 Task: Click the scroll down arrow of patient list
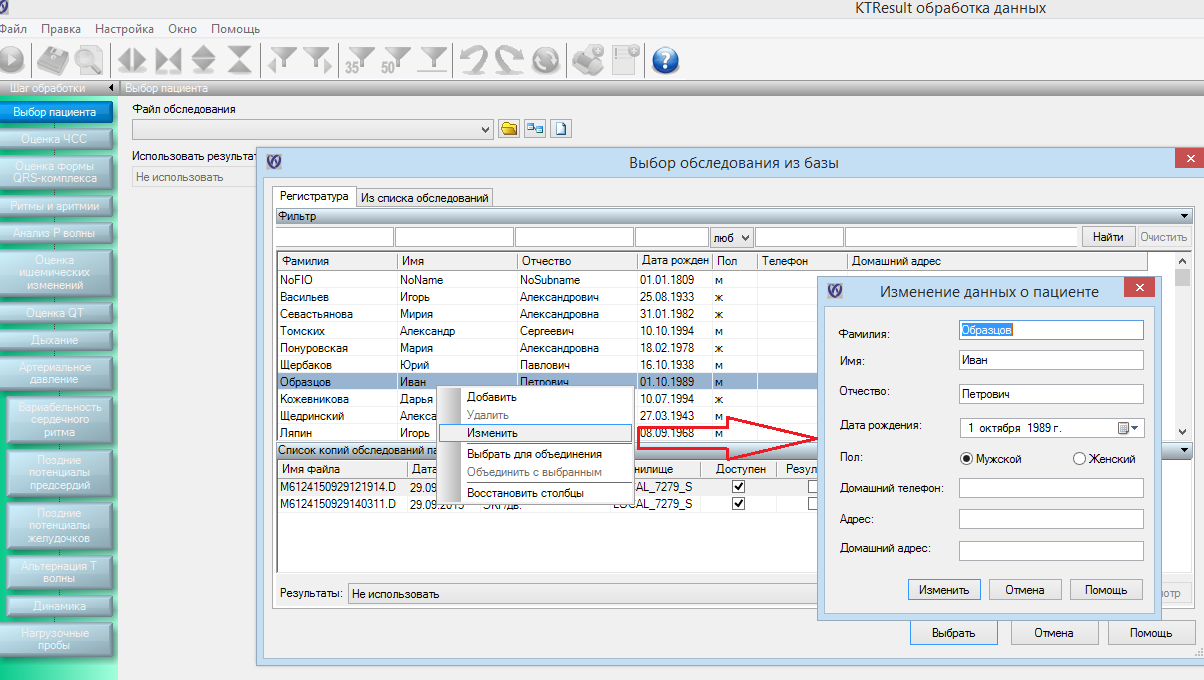[1183, 430]
